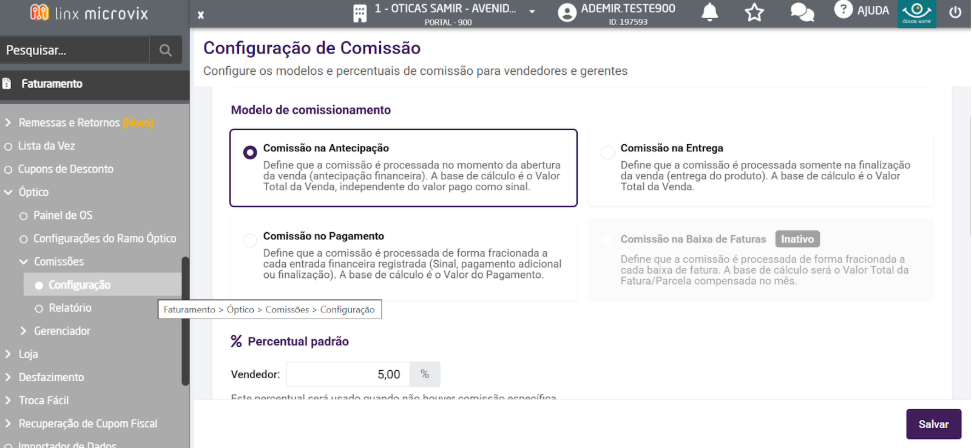The height and width of the screenshot is (448, 972).
Task: Click the power logout icon
Action: point(955,12)
